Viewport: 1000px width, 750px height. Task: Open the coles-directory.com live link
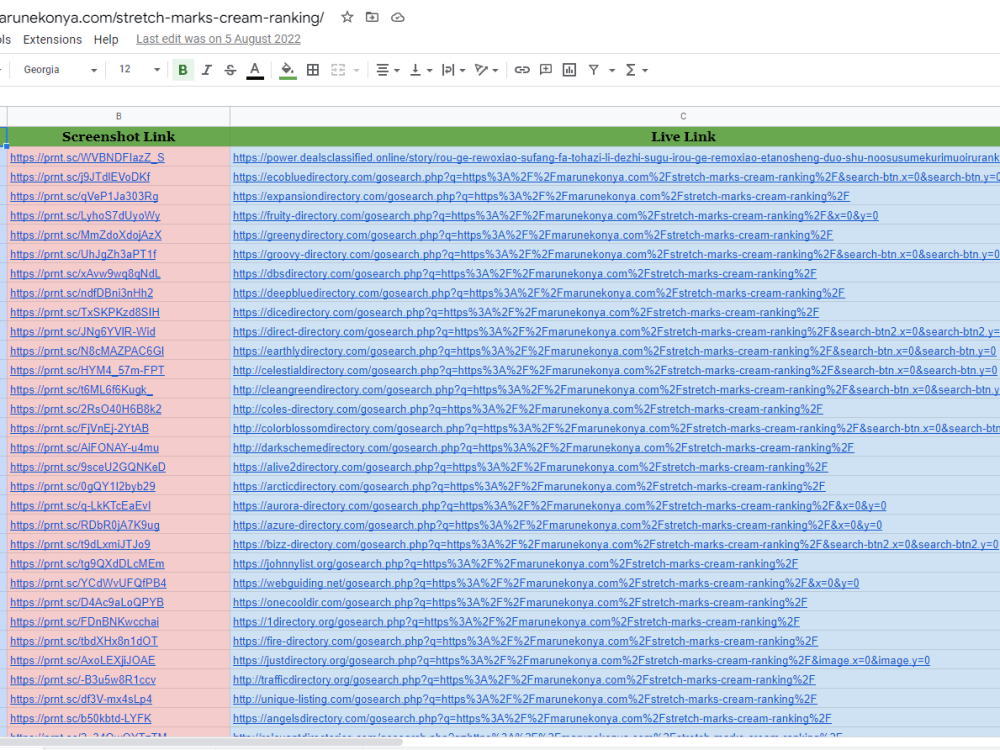coord(528,409)
